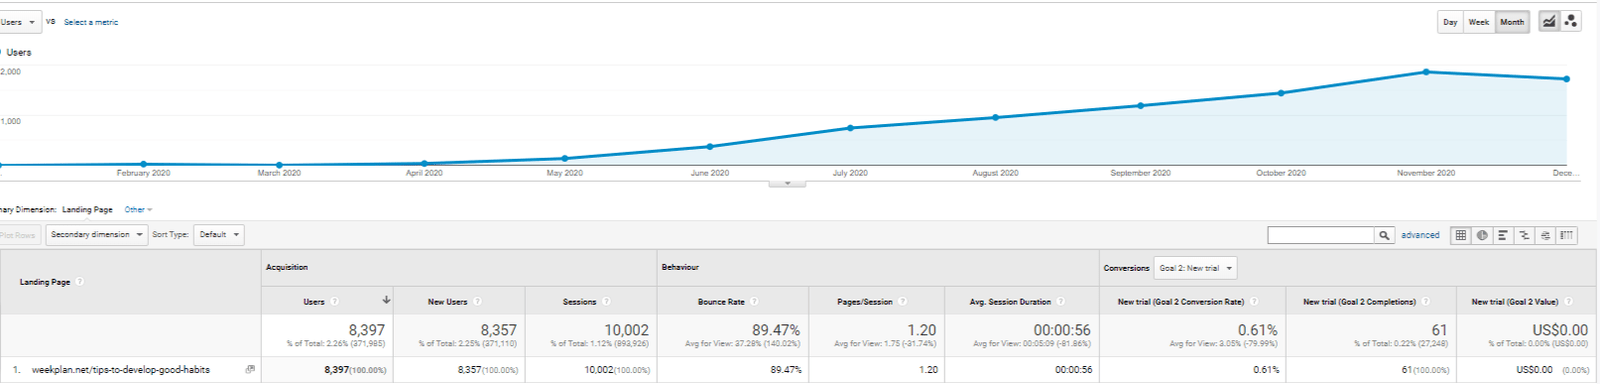Select the Week granularity tab
Image resolution: width=1600 pixels, height=384 pixels.
coord(1478,22)
